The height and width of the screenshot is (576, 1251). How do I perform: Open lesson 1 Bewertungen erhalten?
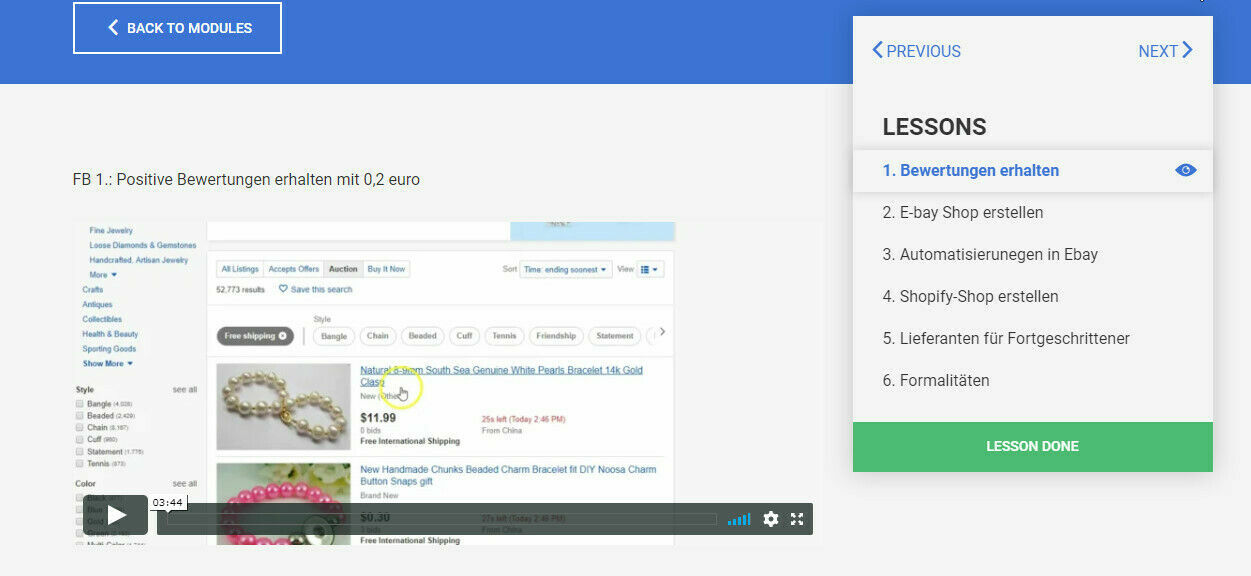point(1032,171)
